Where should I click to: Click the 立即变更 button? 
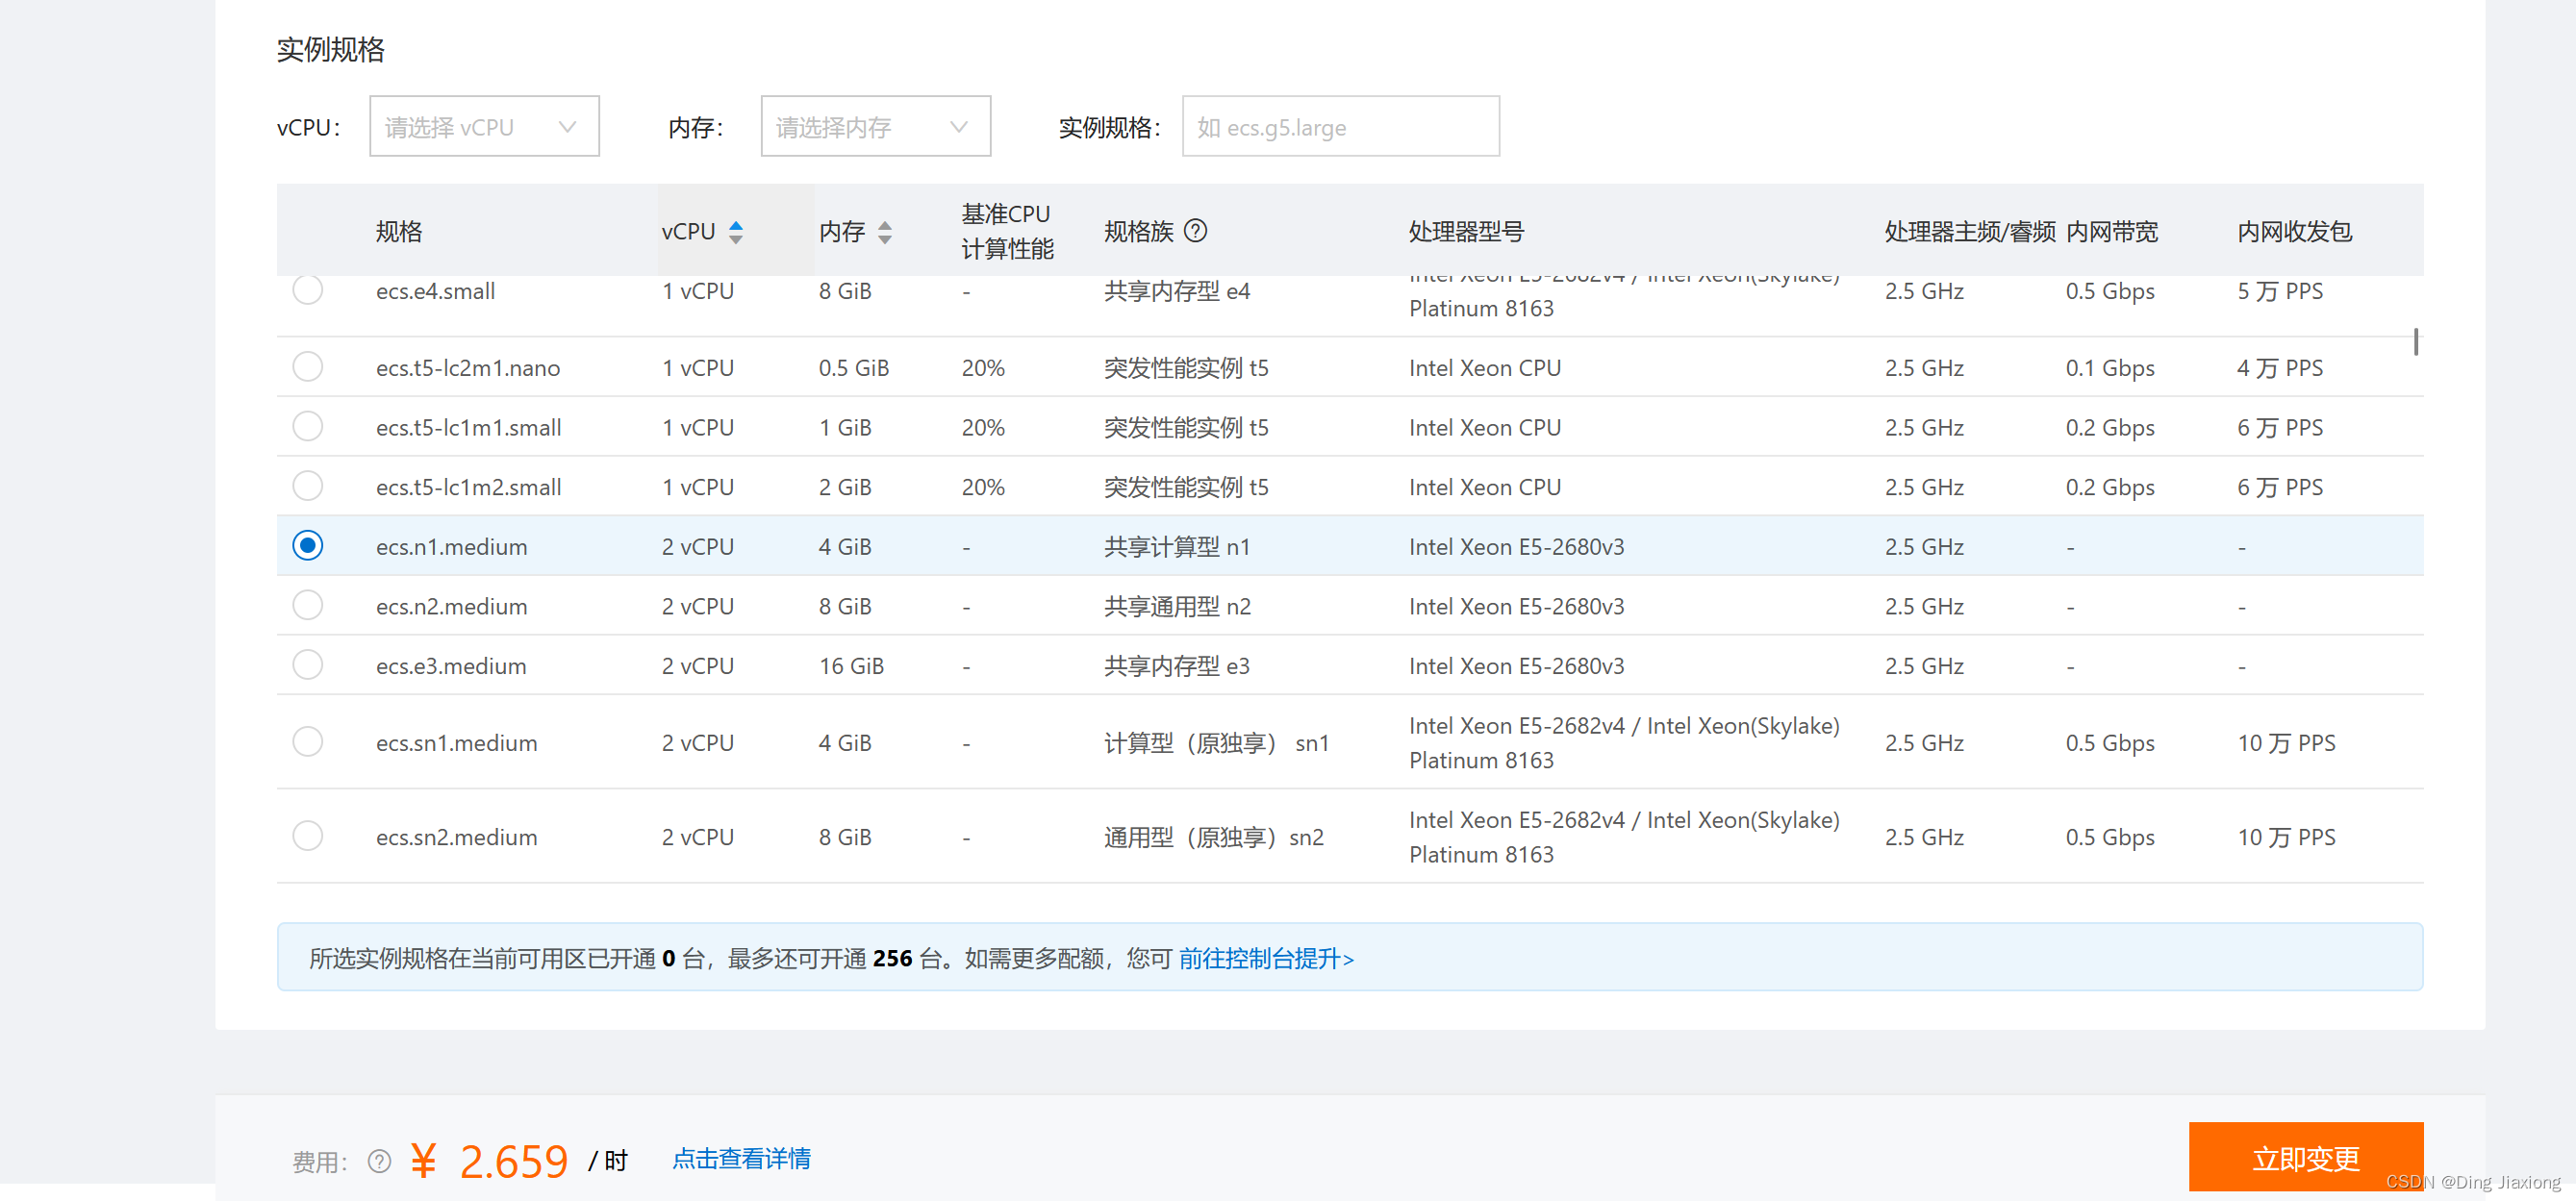pos(2305,1157)
